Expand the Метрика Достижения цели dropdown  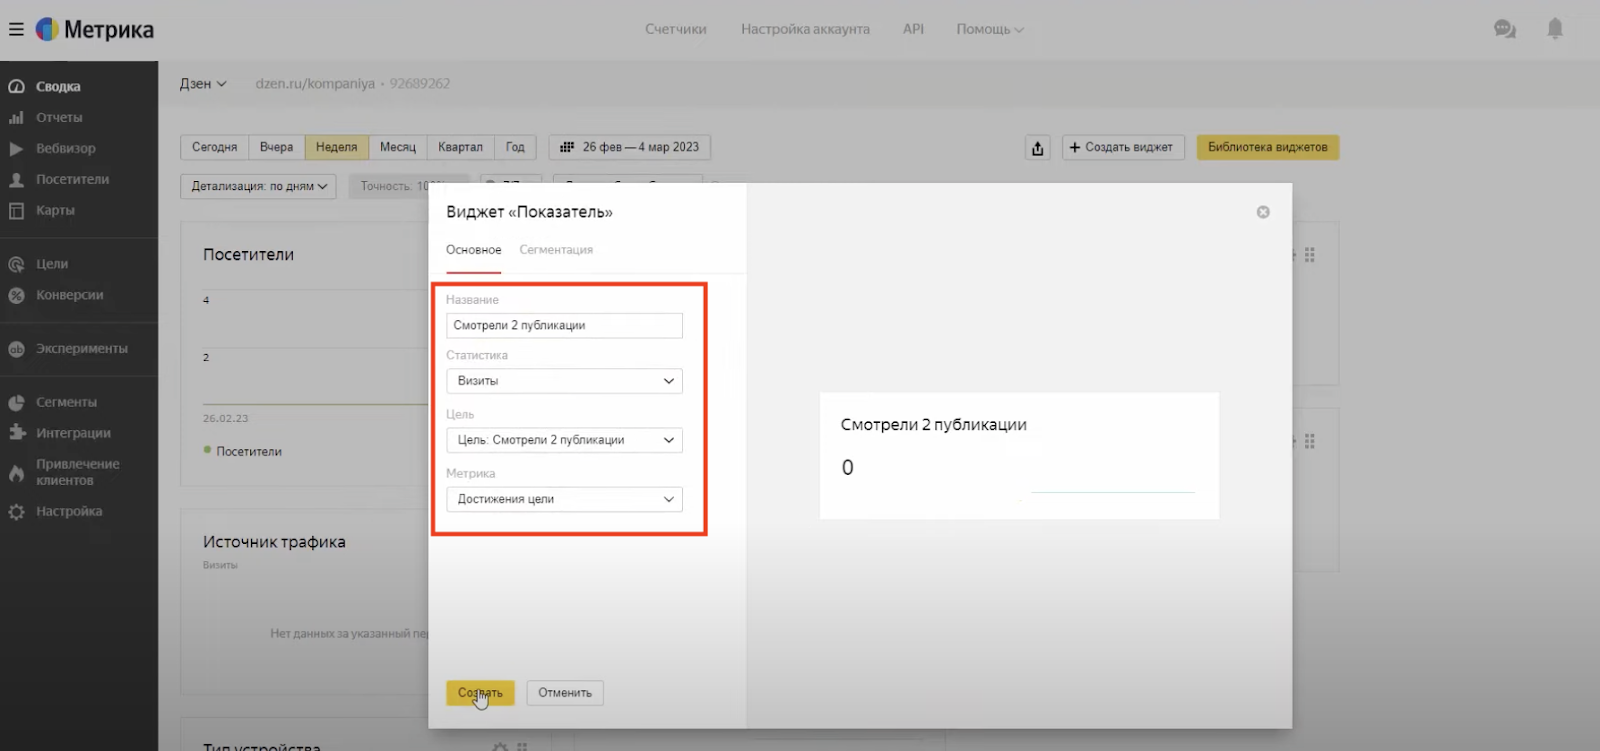pyautogui.click(x=564, y=499)
